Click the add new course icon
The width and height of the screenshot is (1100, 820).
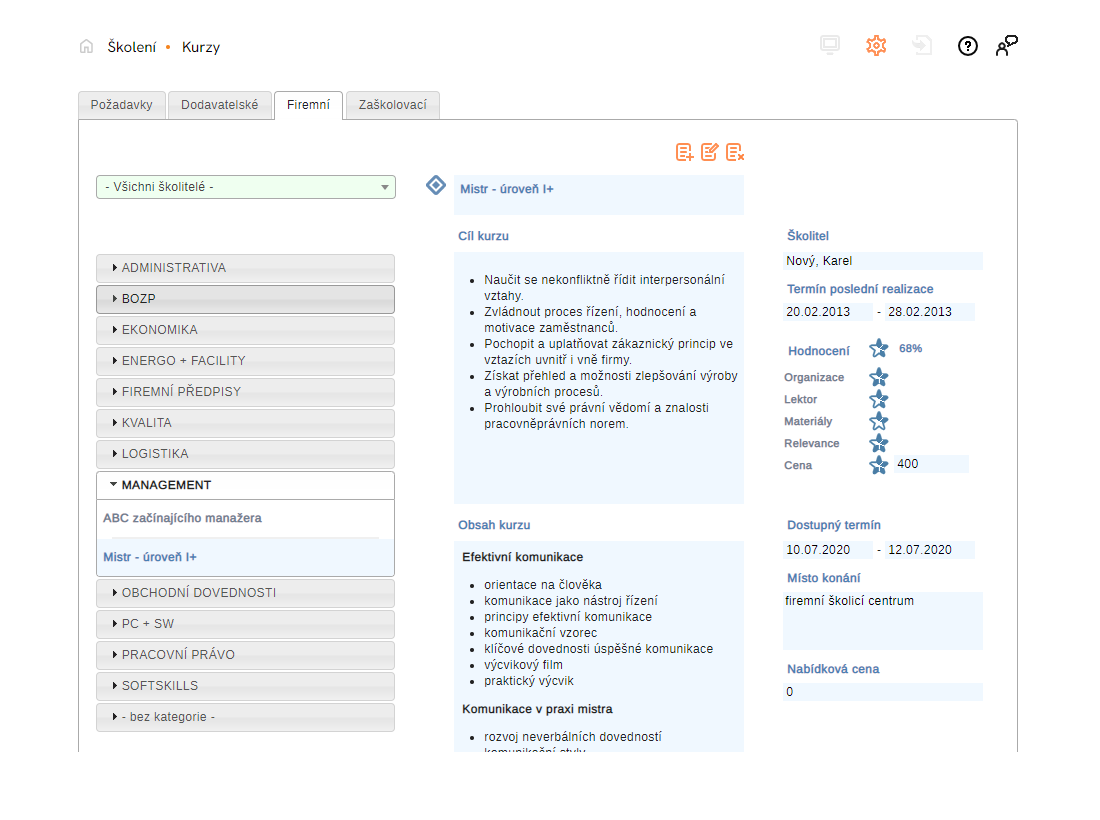click(684, 152)
